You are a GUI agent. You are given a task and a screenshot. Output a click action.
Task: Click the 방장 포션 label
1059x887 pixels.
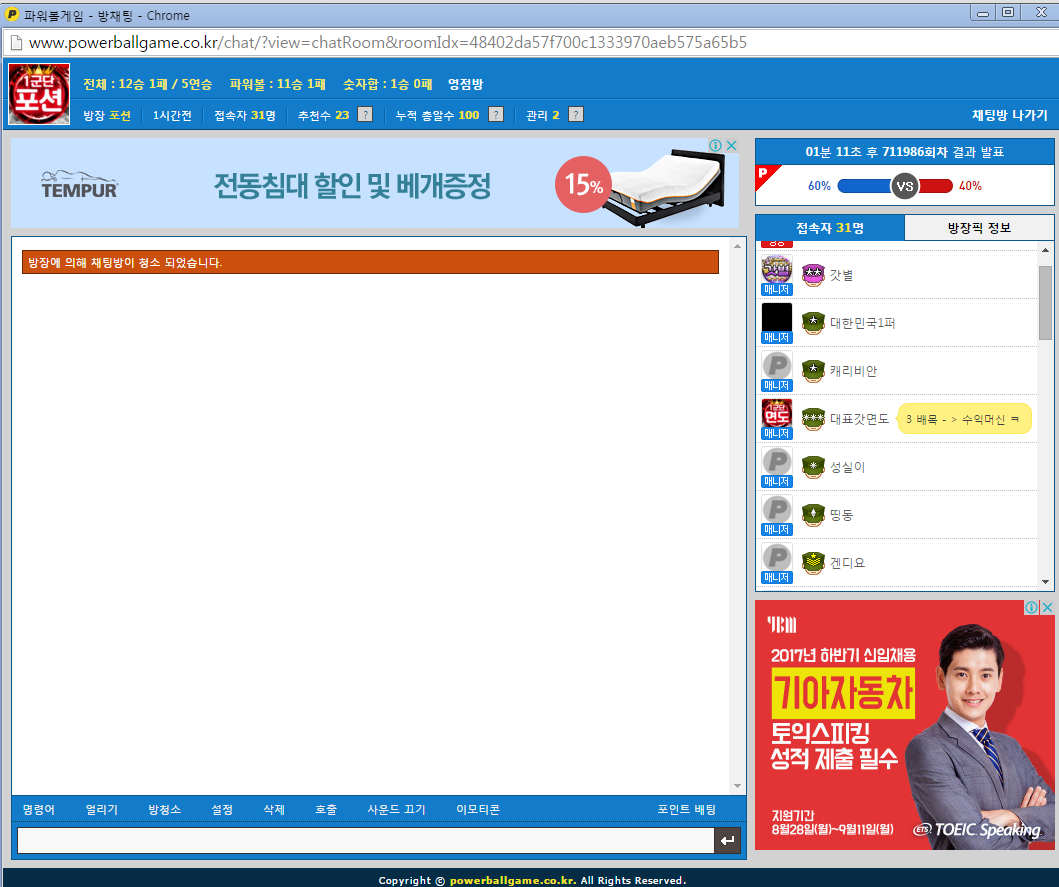107,115
